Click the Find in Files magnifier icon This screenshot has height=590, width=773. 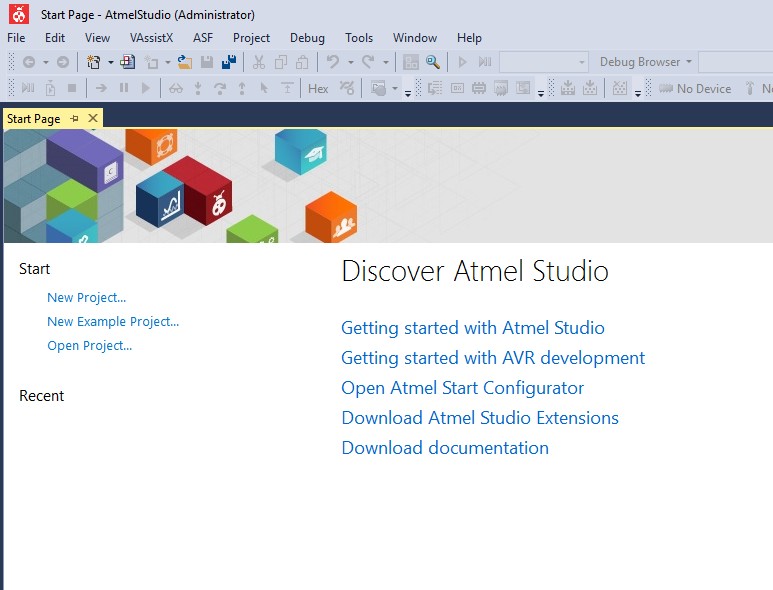pyautogui.click(x=432, y=62)
